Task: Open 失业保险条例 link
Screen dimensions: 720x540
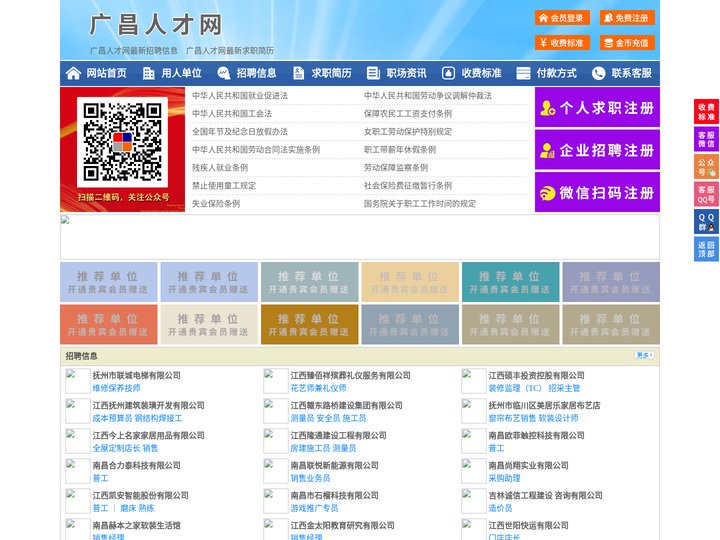Action: click(216, 203)
